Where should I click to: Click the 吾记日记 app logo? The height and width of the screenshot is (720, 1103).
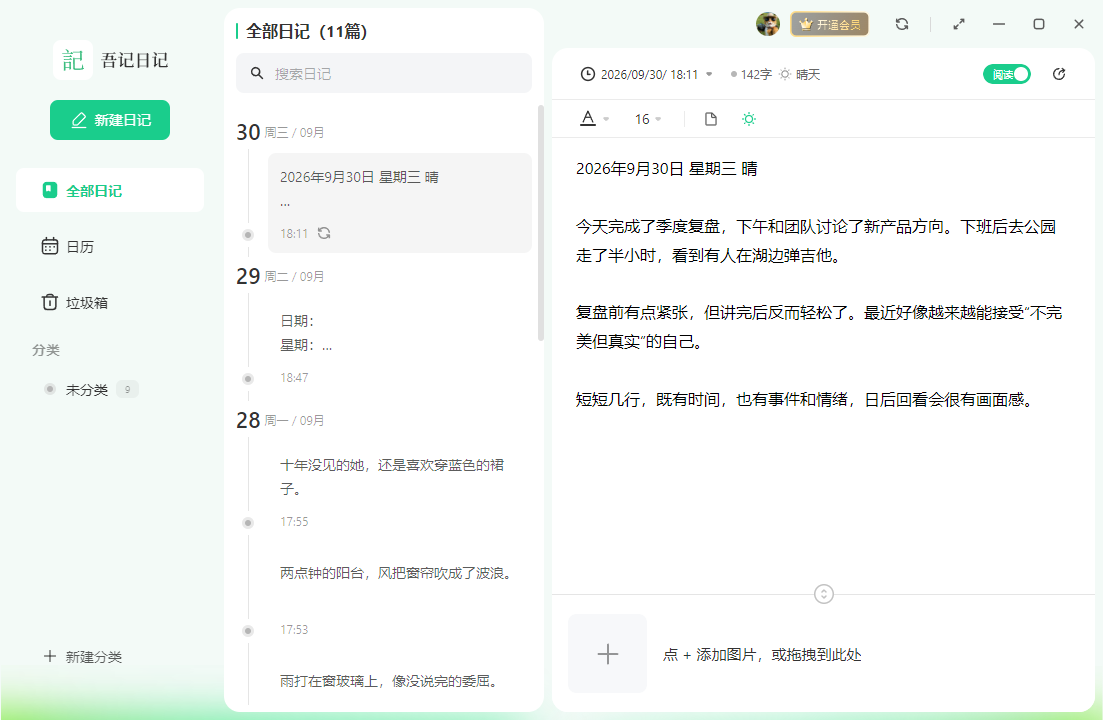pos(73,60)
